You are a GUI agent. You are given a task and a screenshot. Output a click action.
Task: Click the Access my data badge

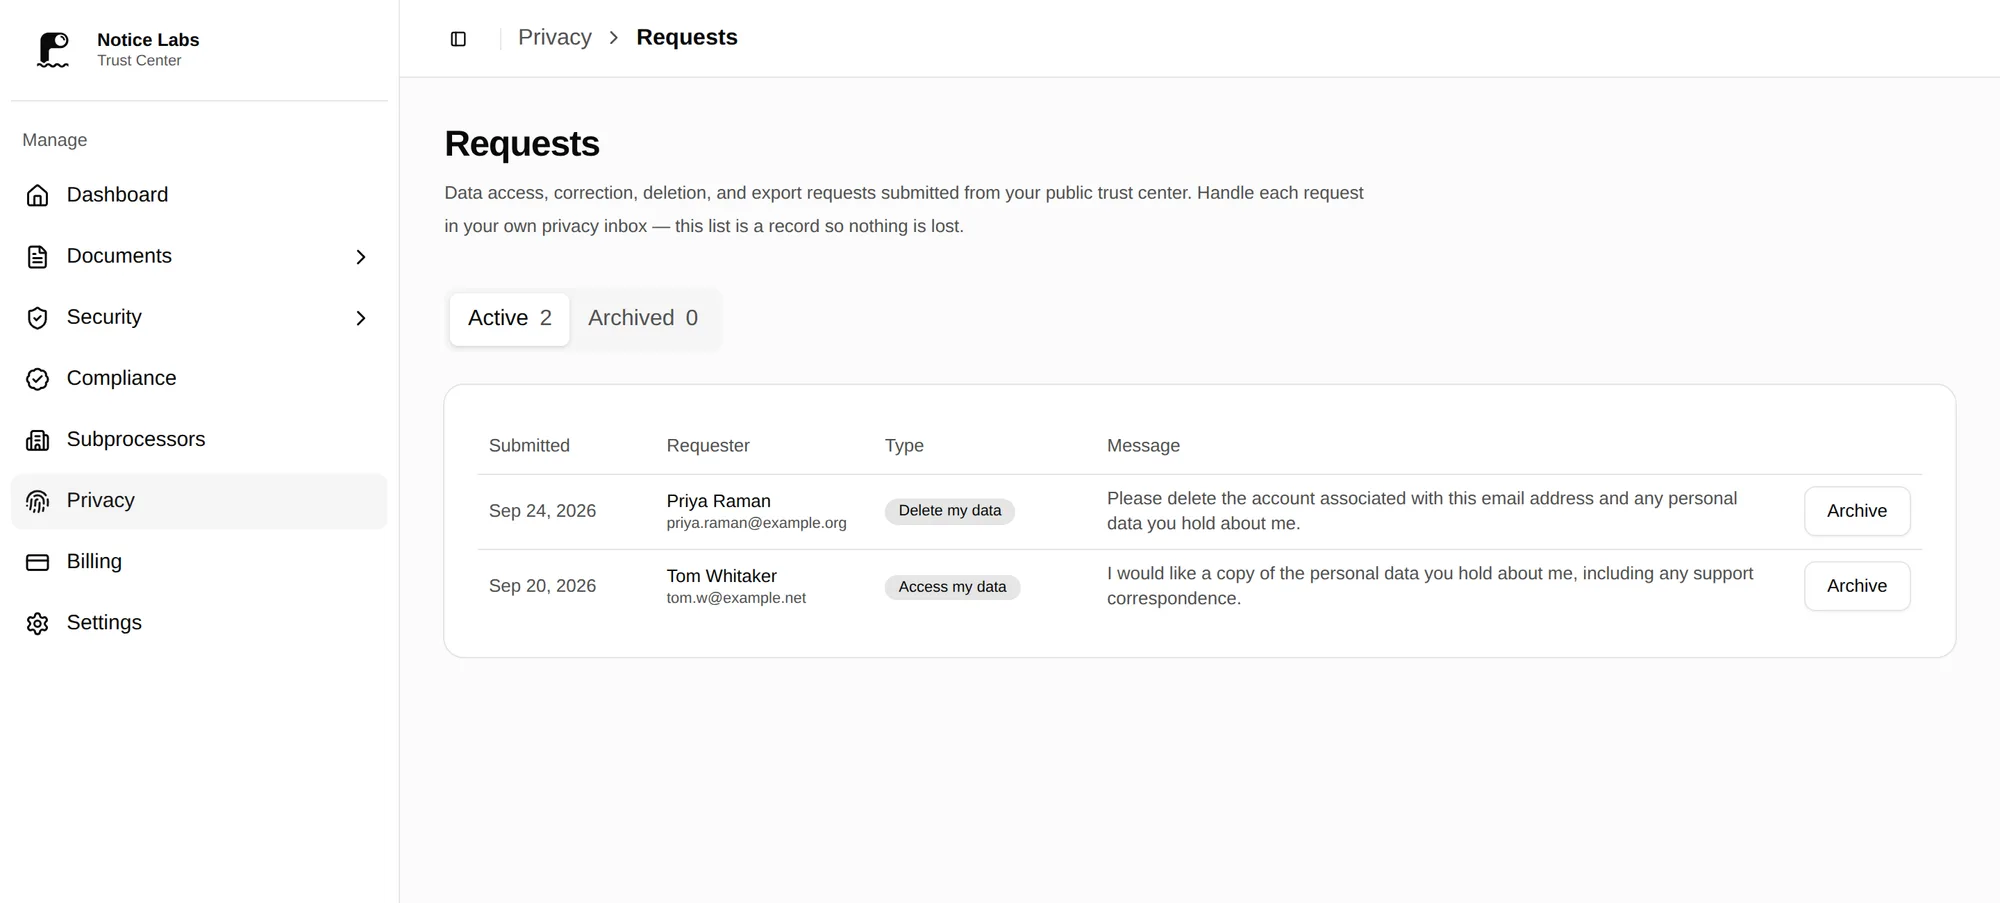[952, 587]
